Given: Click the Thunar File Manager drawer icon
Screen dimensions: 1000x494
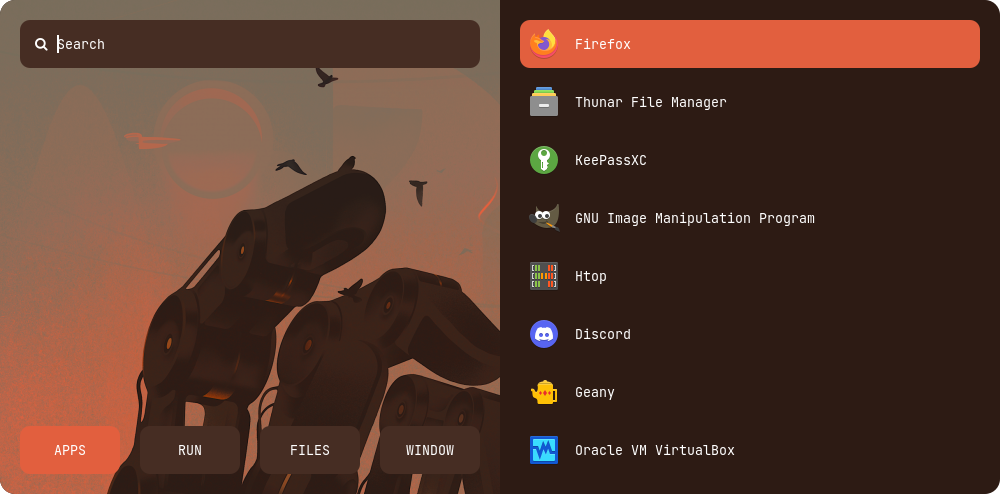Looking at the screenshot, I should 544,102.
